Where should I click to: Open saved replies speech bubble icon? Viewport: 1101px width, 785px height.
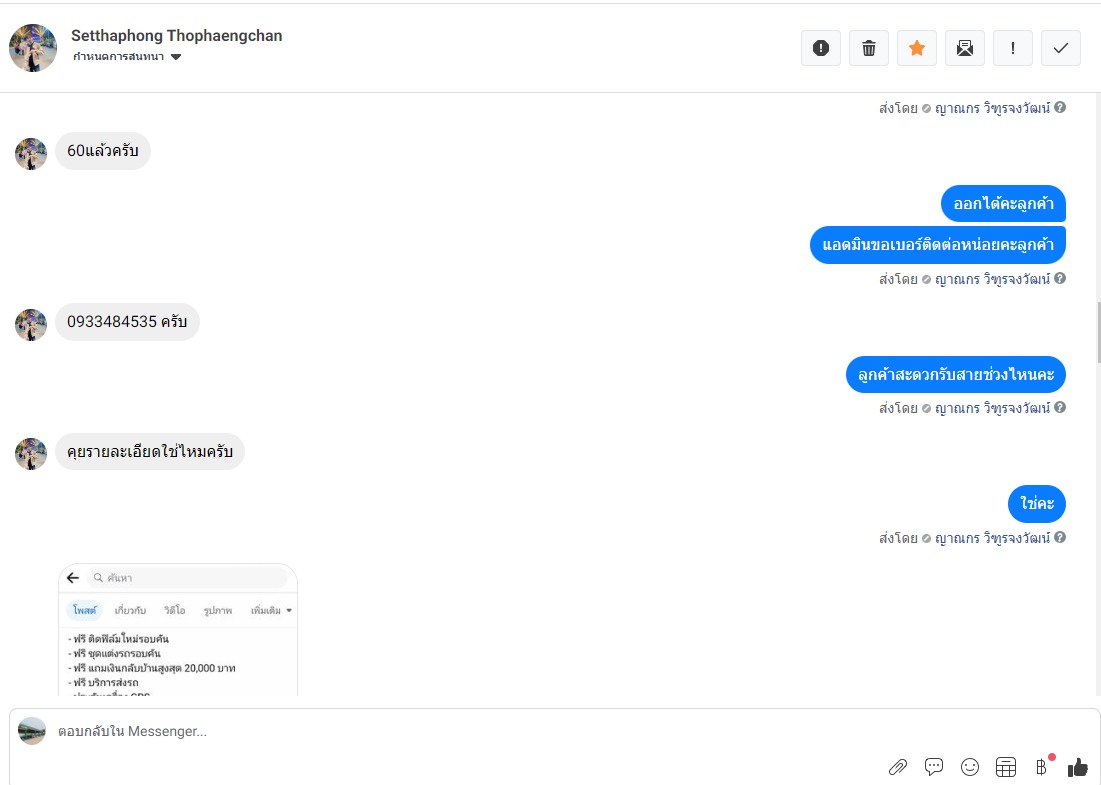(x=933, y=767)
